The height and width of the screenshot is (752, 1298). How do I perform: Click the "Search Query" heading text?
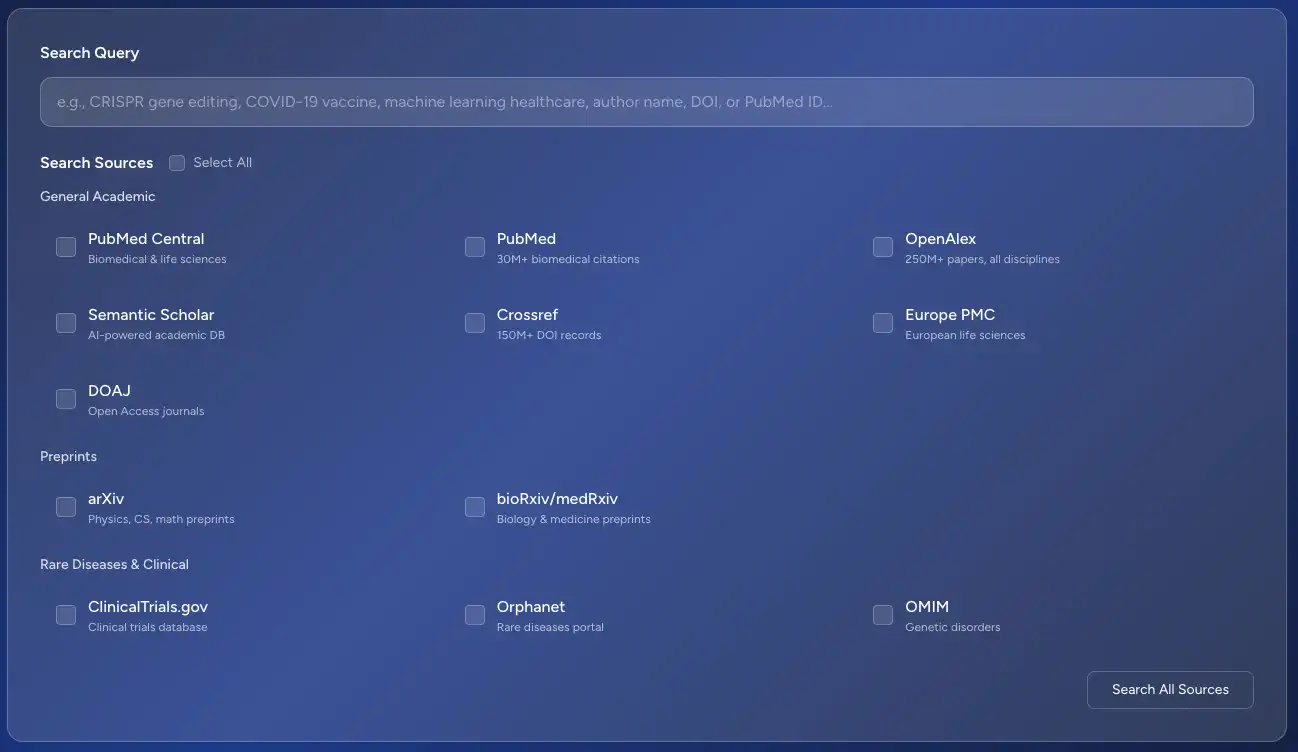point(90,53)
